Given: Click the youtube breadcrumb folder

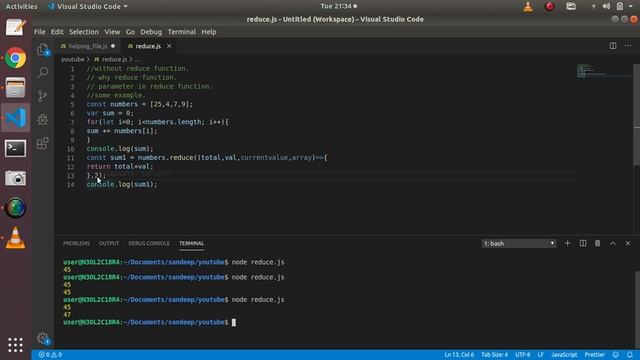Looking at the screenshot, I should click(x=73, y=60).
